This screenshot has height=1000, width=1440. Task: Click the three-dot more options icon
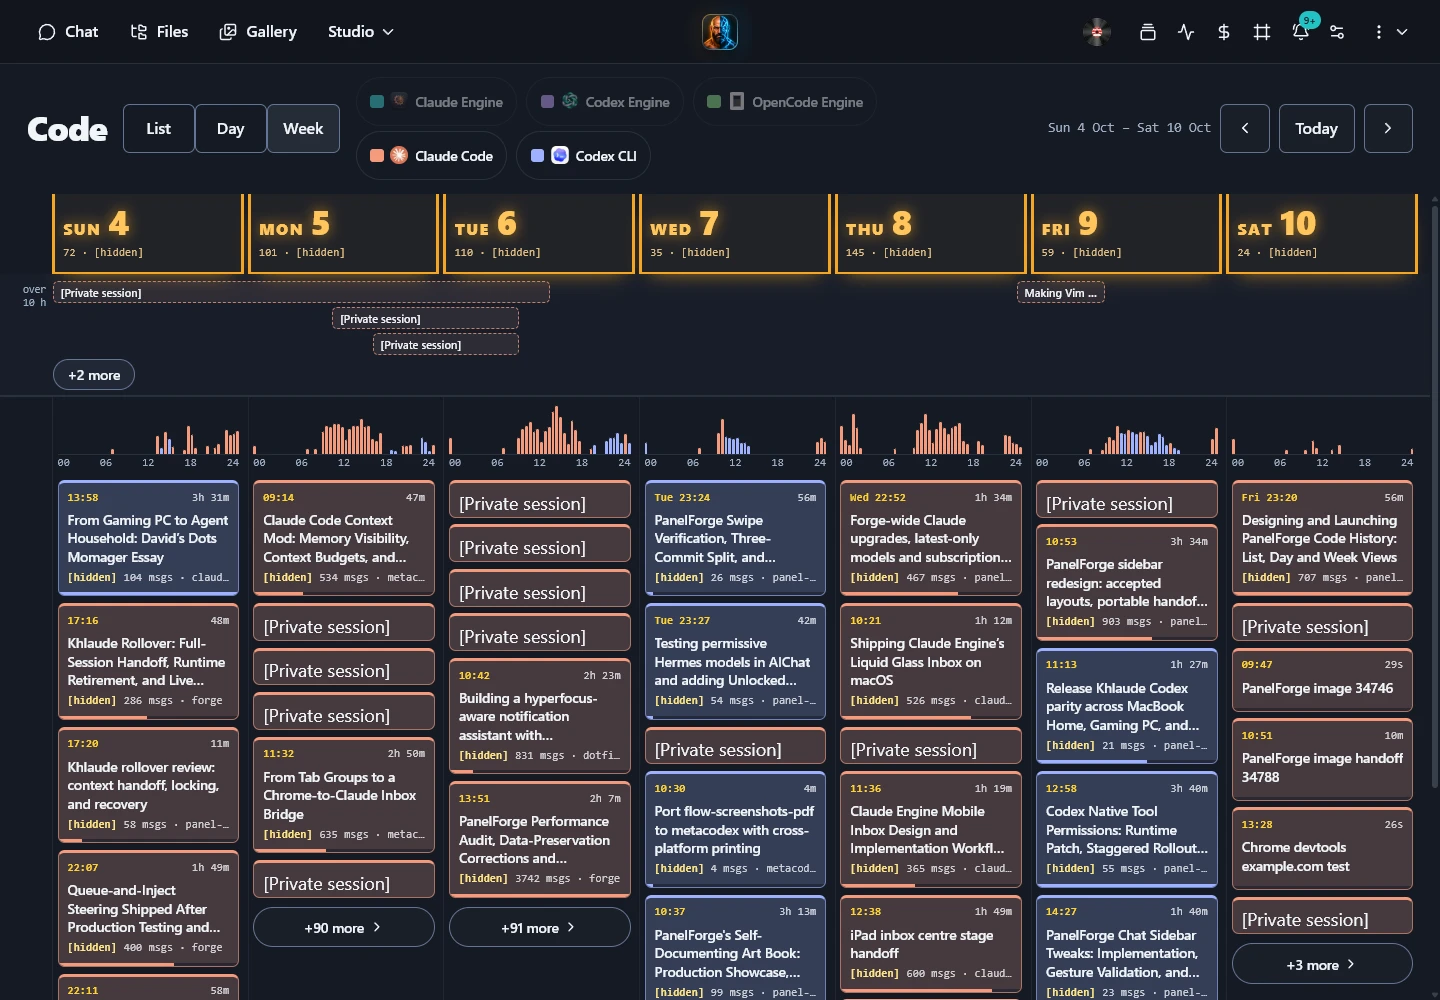(1378, 32)
